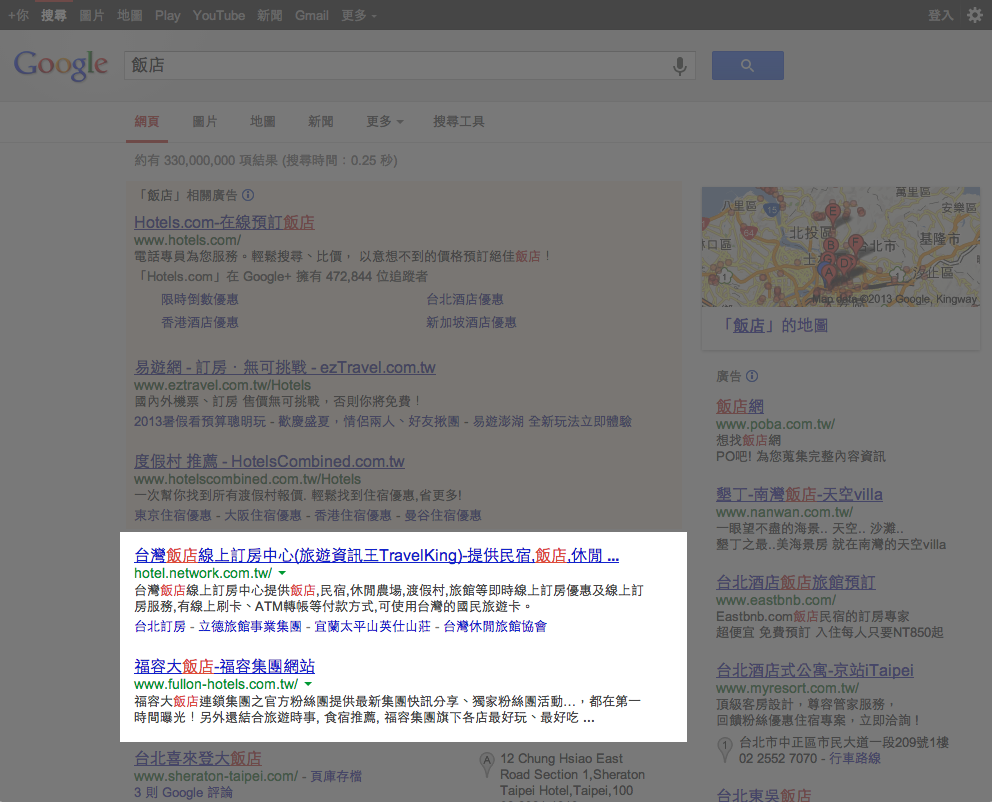The image size is (992, 802).
Task: Switch to the 圖片 search tab
Action: click(x=204, y=121)
